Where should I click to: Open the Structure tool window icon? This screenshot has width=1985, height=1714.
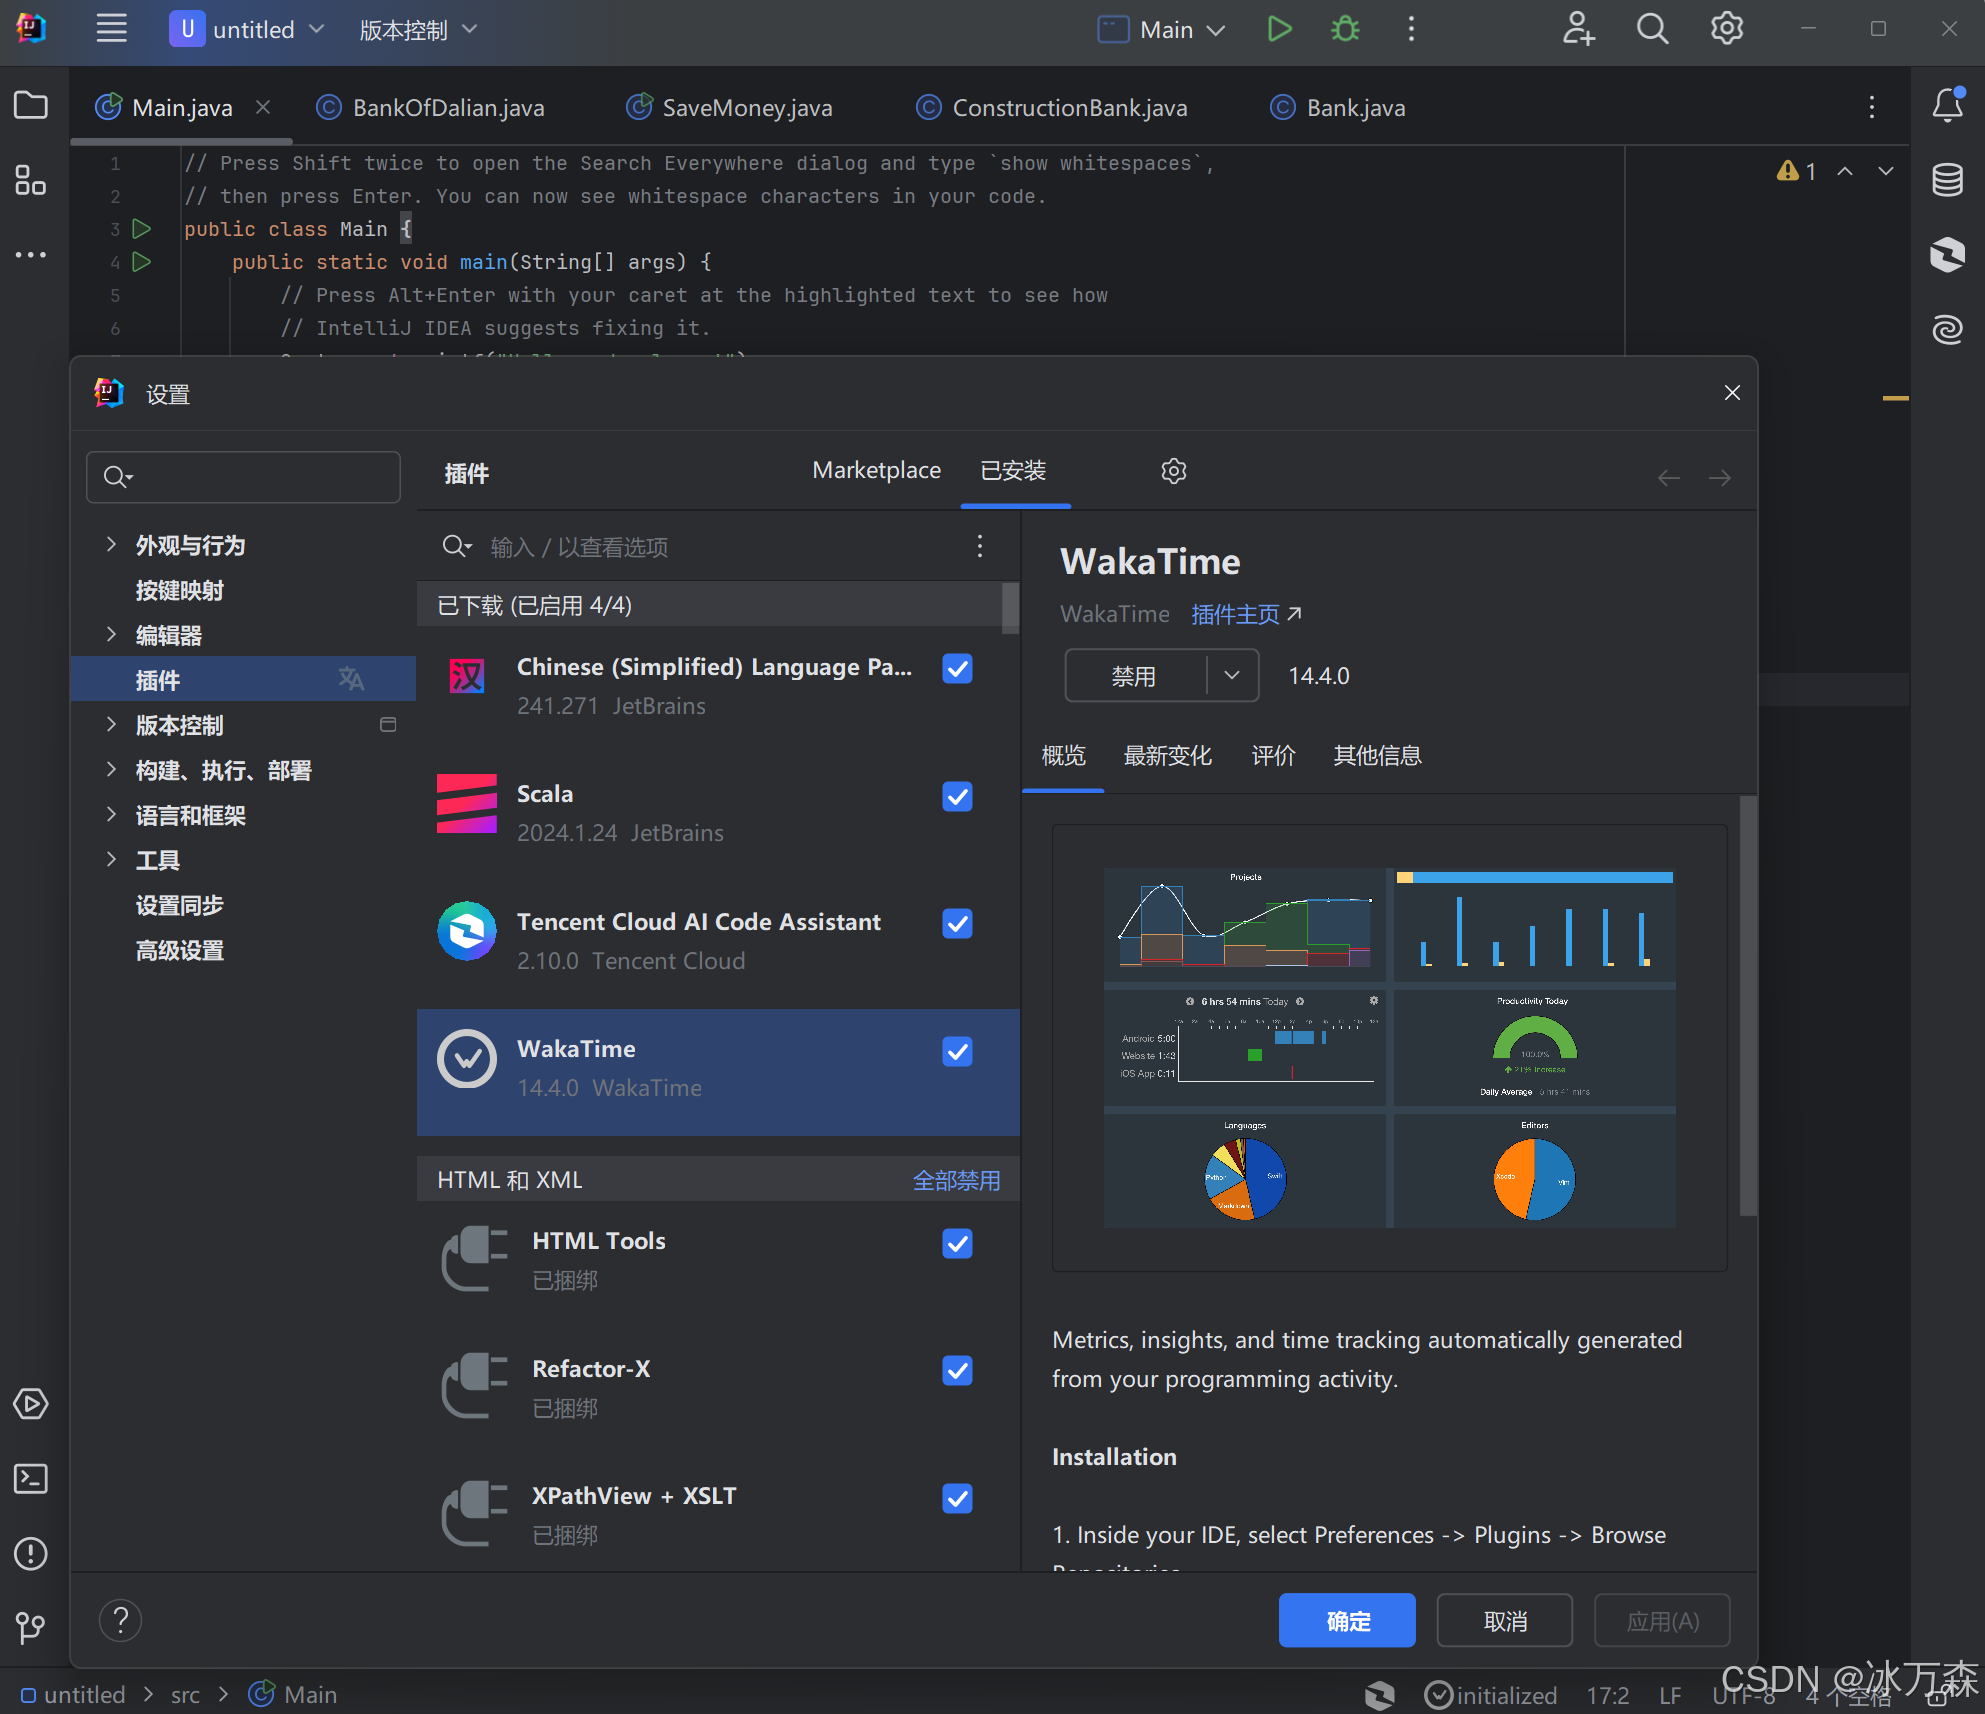31,181
